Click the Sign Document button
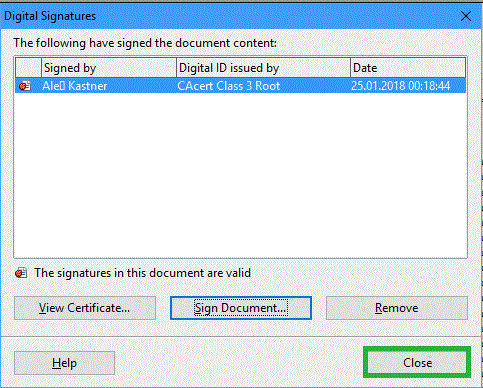 click(241, 308)
